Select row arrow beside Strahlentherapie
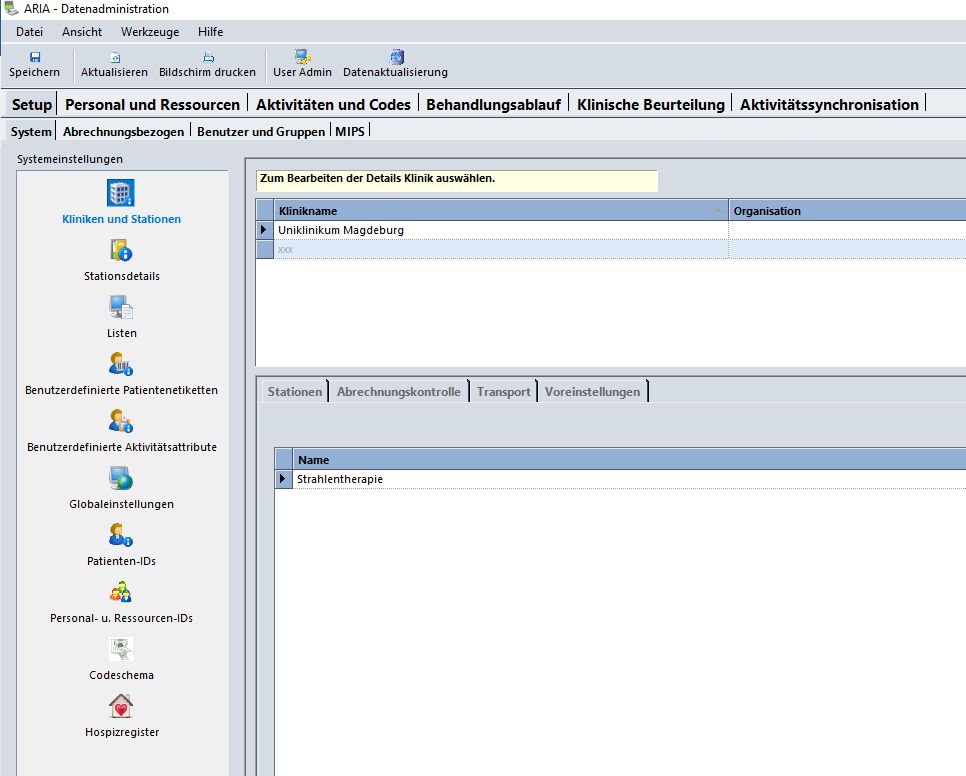966x776 pixels. 284,479
